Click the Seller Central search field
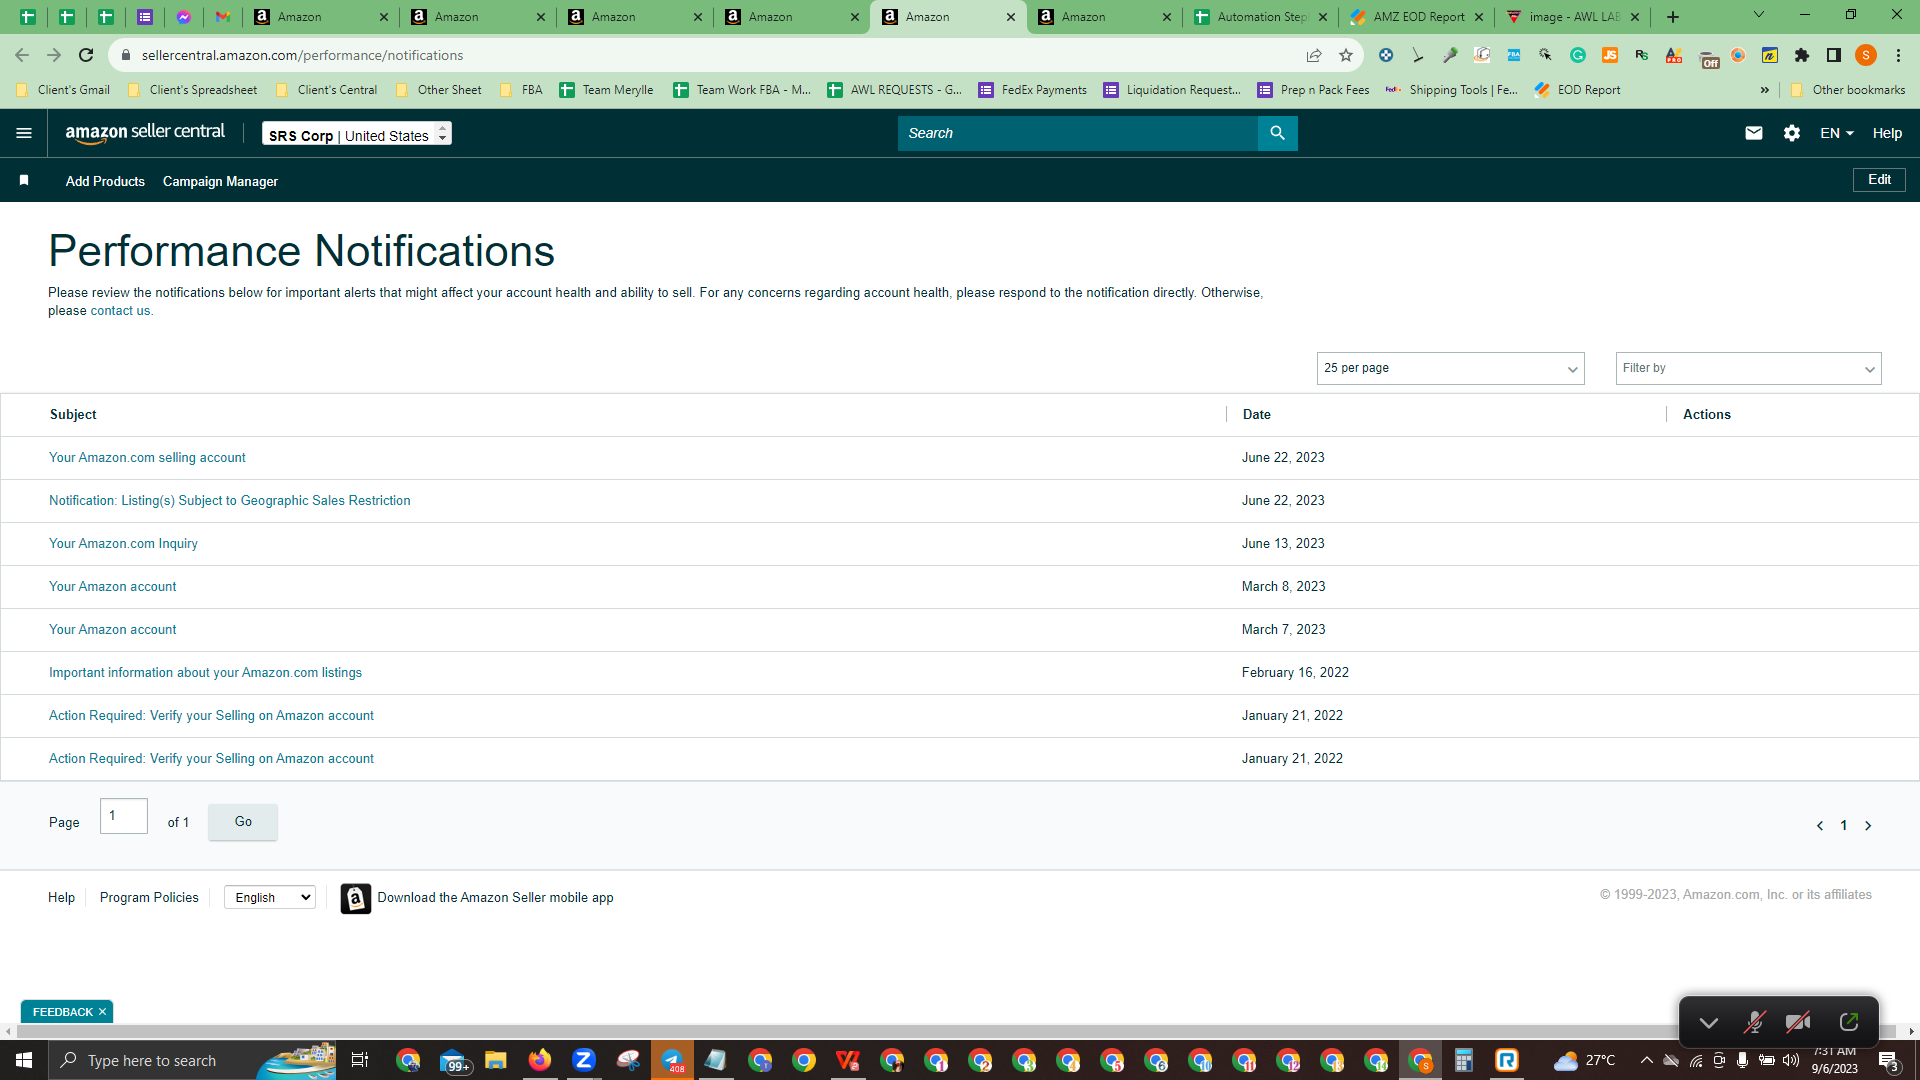 coord(1077,133)
